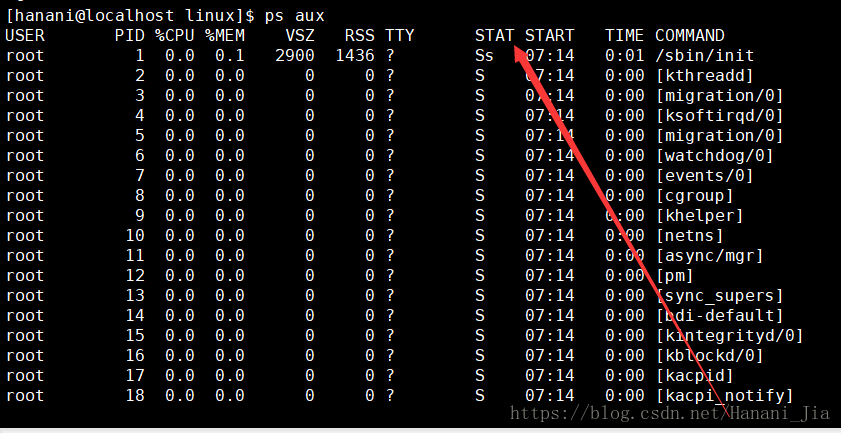Image resolution: width=841 pixels, height=433 pixels.
Task: Click PID 10 in the netns row
Action: click(135, 236)
